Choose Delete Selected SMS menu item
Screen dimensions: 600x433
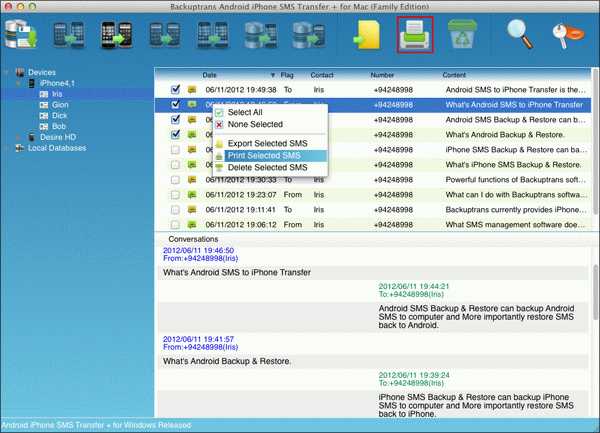pyautogui.click(x=270, y=168)
